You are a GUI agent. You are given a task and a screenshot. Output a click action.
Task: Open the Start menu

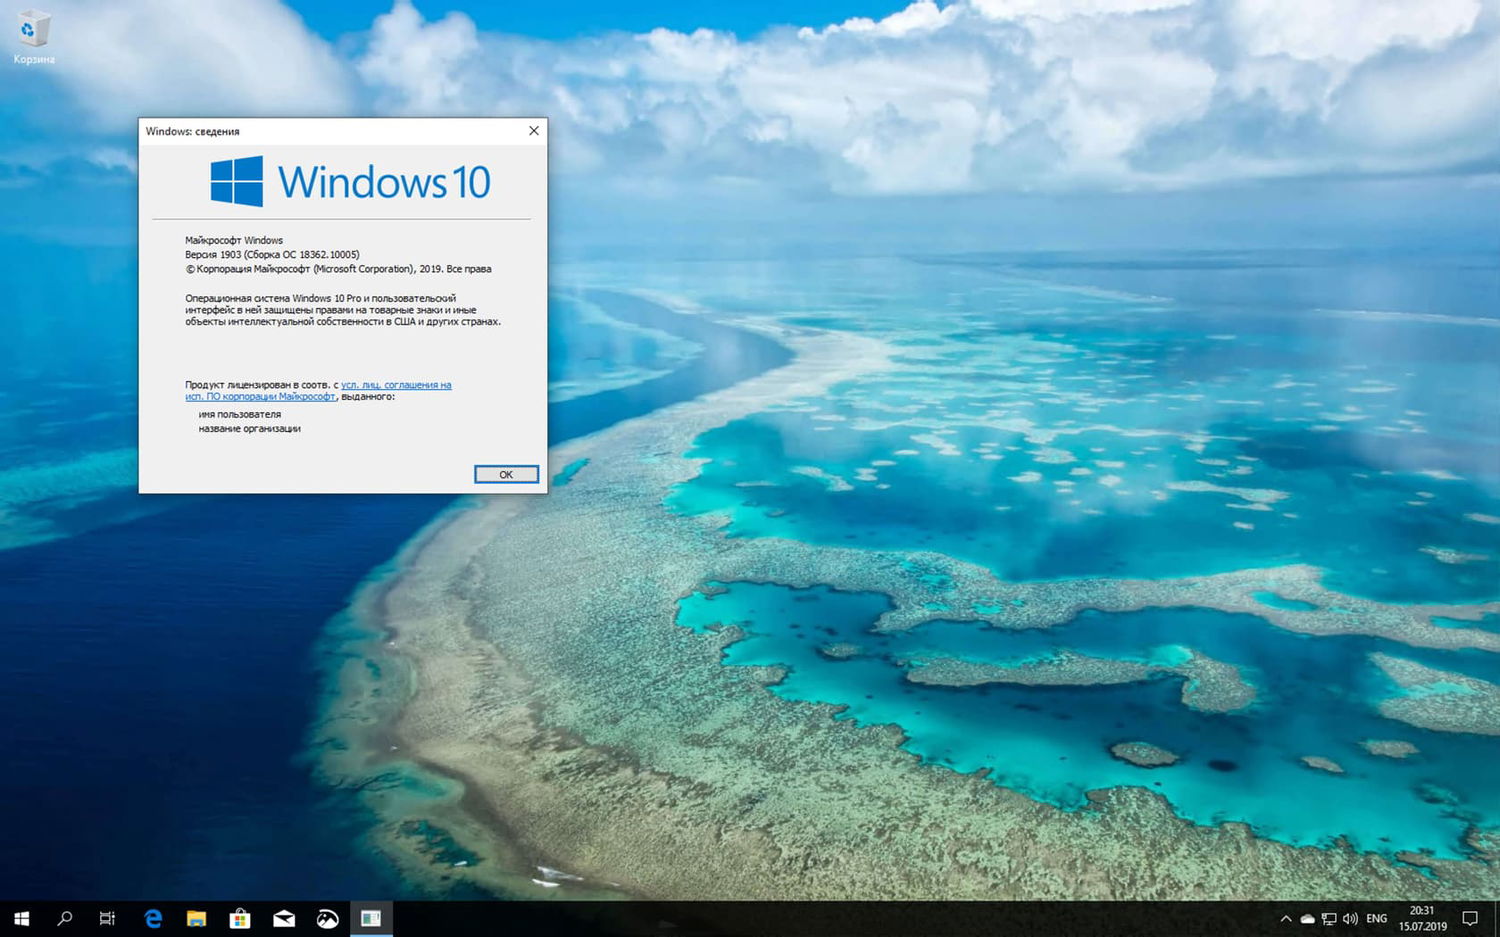pos(21,918)
